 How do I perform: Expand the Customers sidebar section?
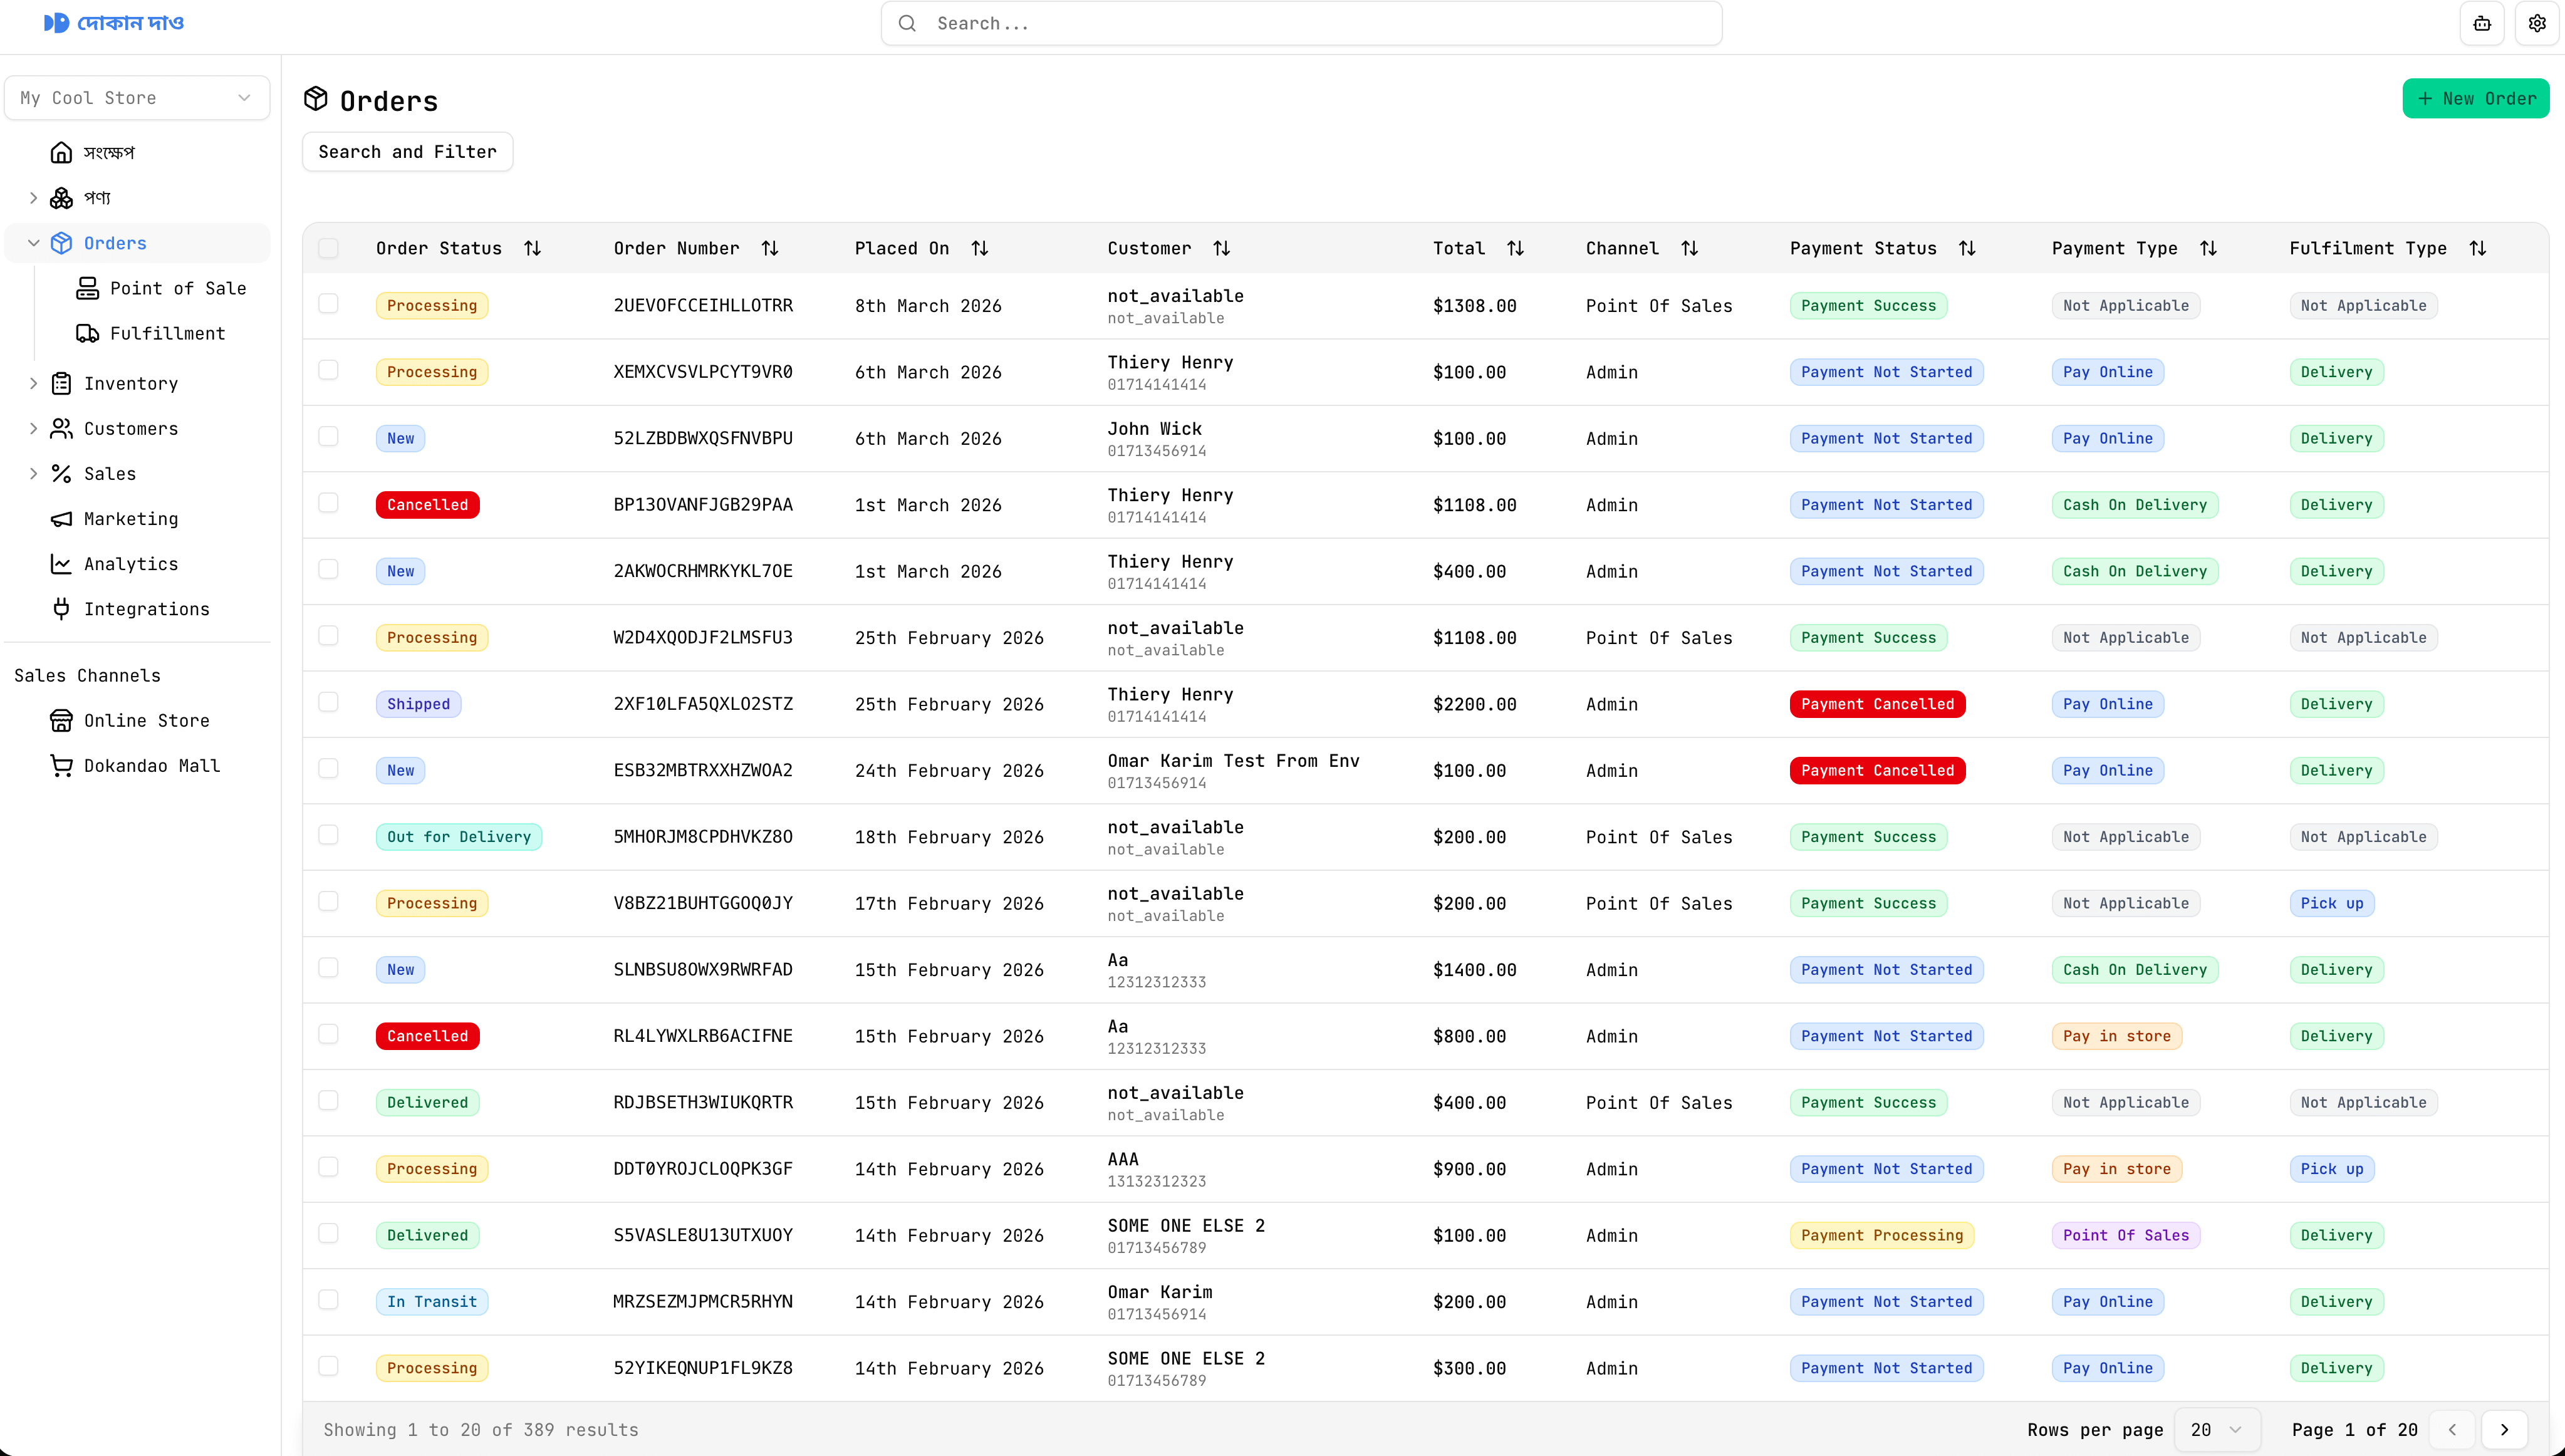pyautogui.click(x=130, y=429)
